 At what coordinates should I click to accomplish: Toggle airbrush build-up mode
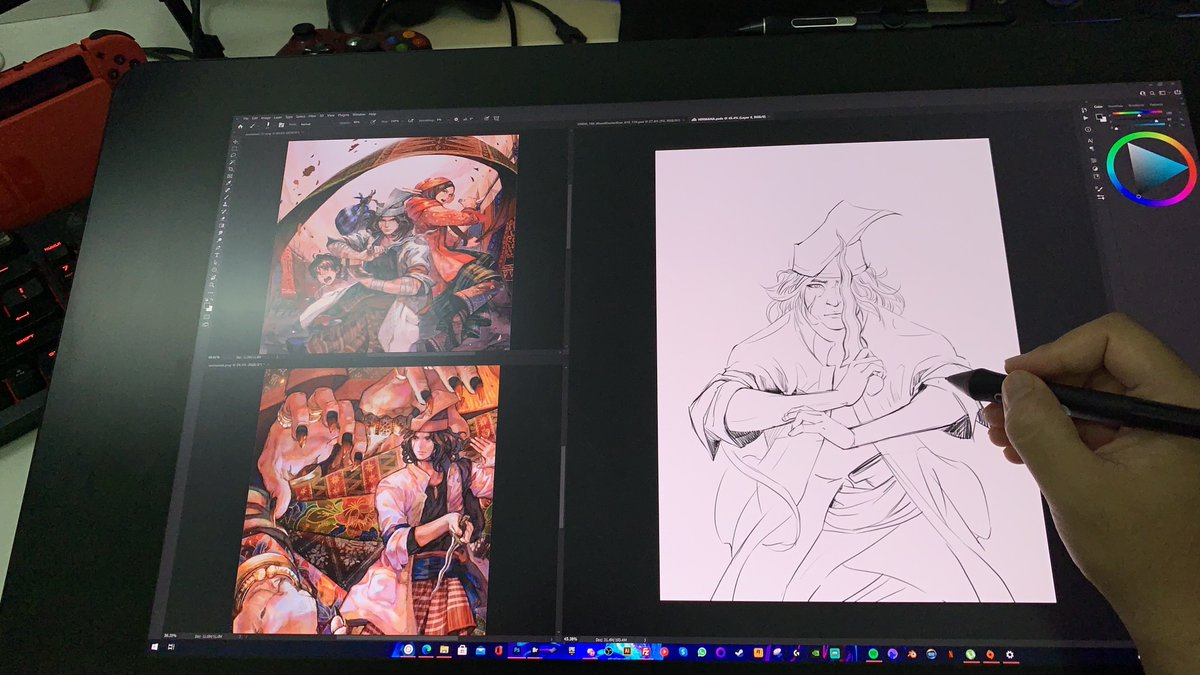coord(410,121)
